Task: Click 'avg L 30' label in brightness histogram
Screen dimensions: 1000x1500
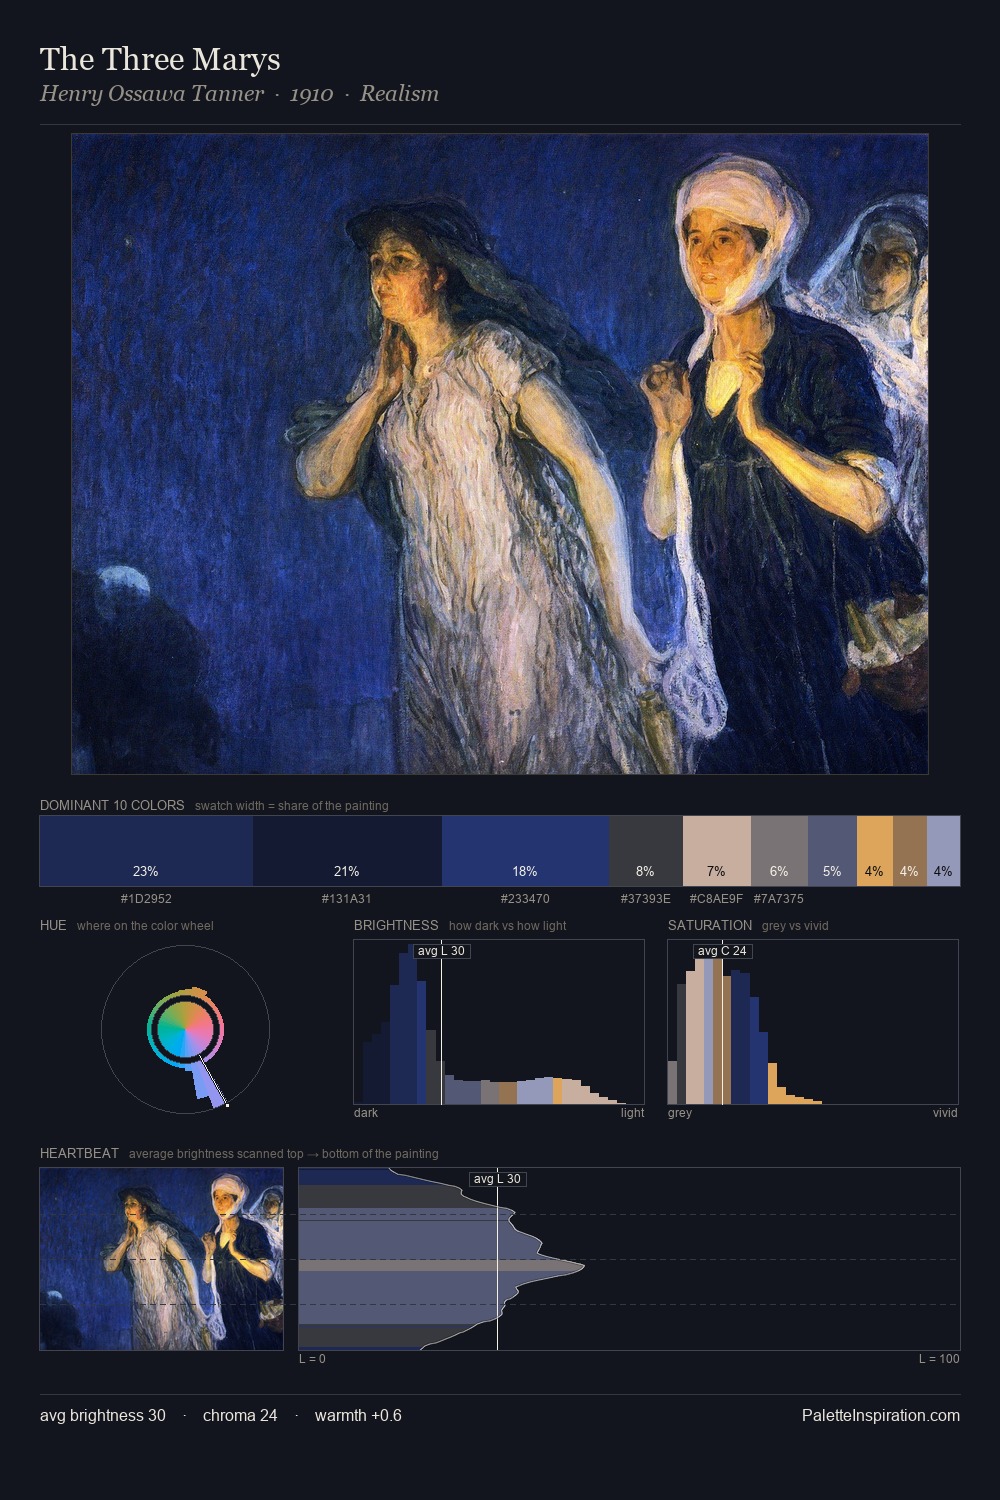Action: [441, 951]
